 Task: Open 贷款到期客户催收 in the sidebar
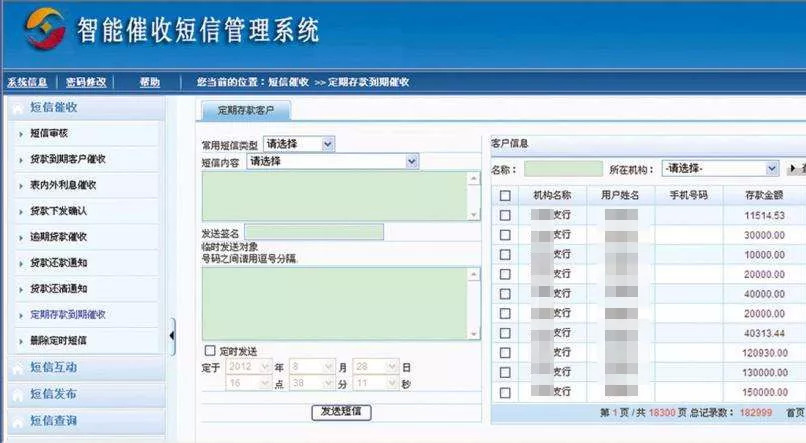pos(68,159)
